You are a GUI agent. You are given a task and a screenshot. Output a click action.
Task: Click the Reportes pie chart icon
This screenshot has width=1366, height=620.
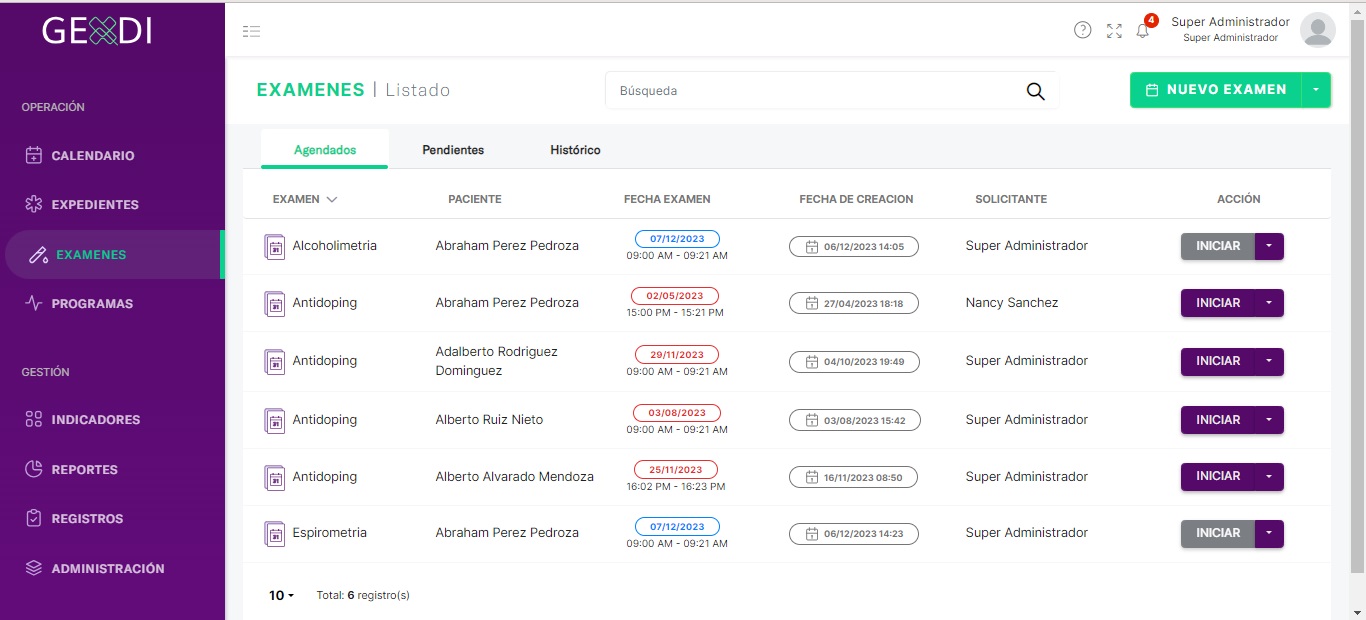pos(34,469)
